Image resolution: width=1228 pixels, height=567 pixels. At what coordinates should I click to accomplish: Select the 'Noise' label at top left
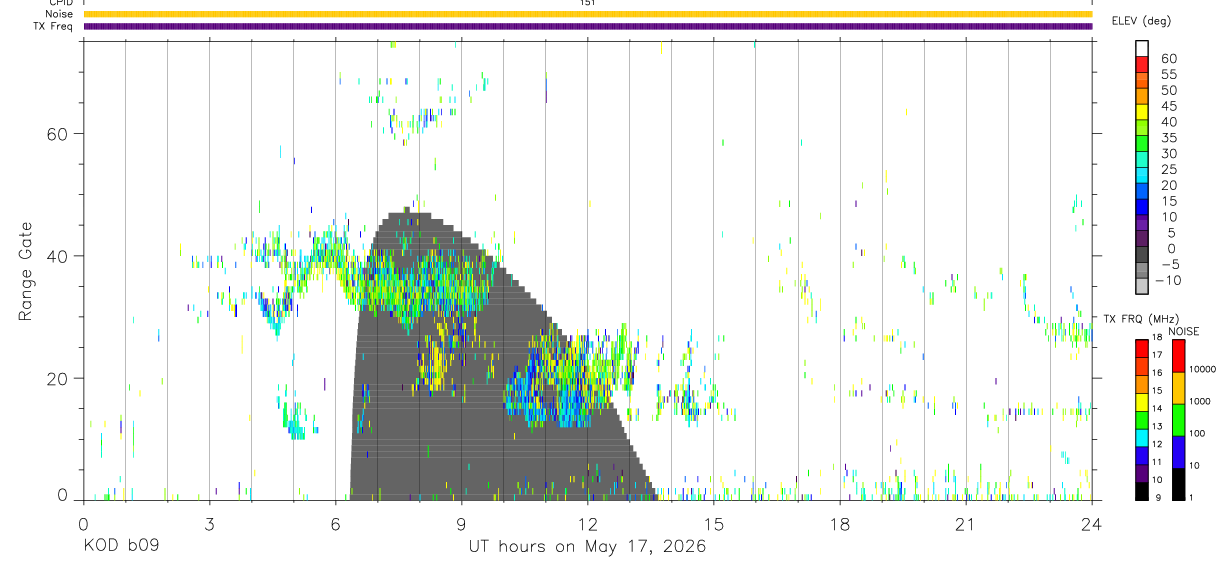(x=60, y=14)
